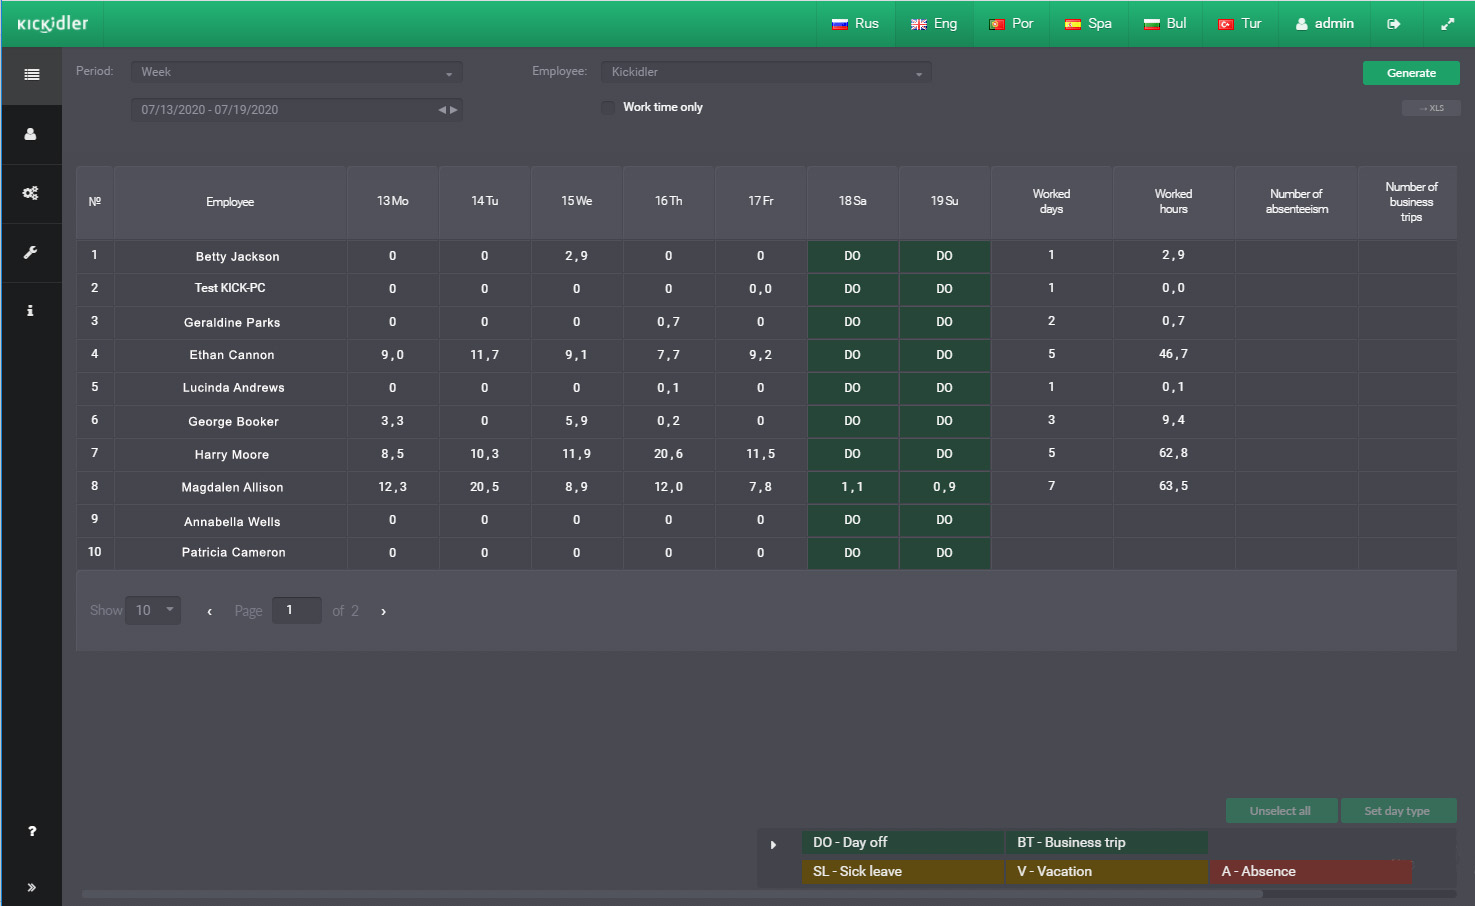Screen dimensions: 1475x906
Task: Open the hamburger menu in sidebar
Action: coord(32,75)
